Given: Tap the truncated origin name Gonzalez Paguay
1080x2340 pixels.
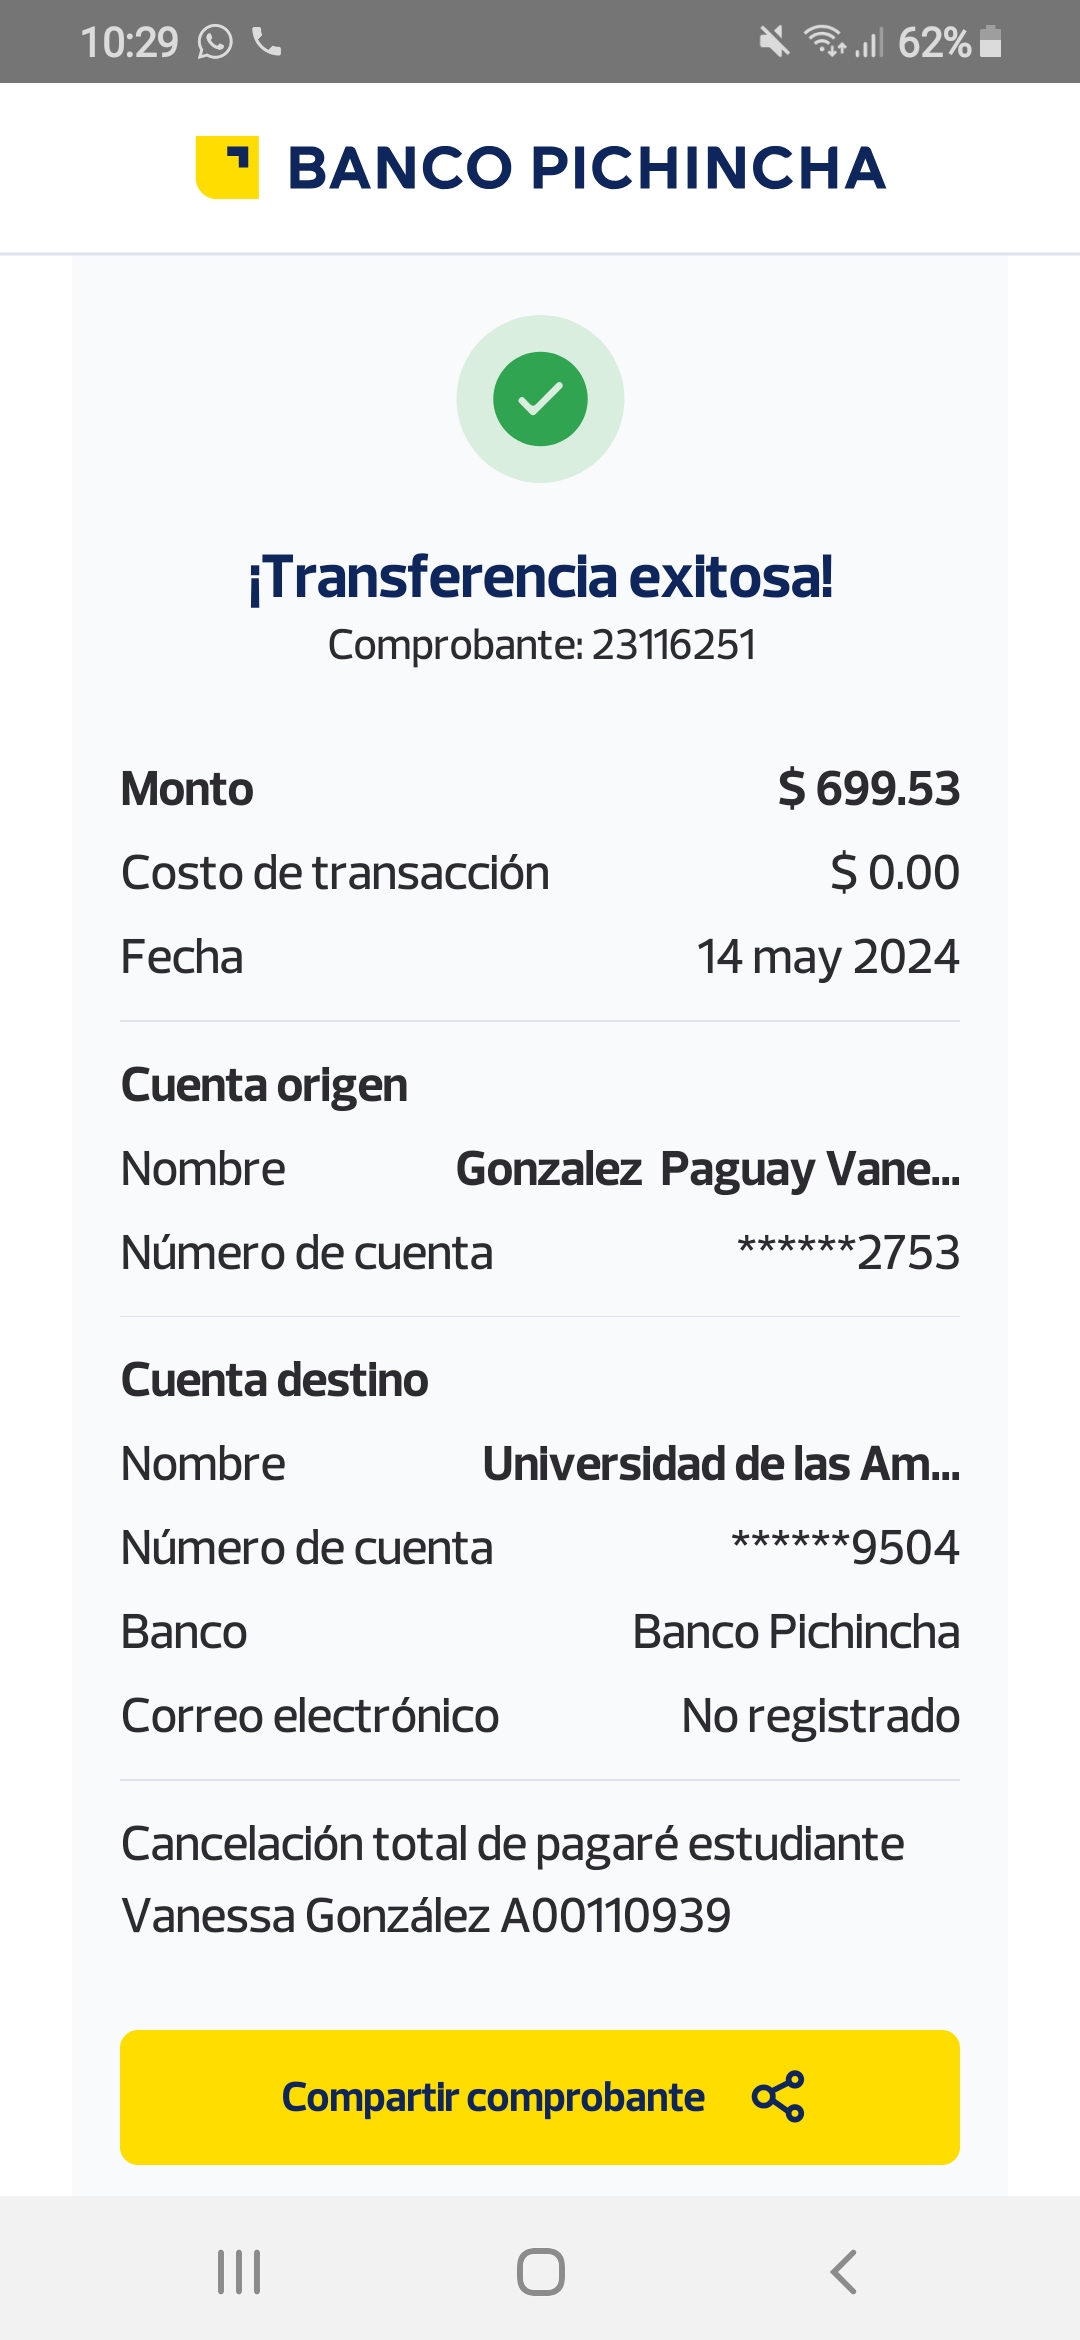Looking at the screenshot, I should 707,1169.
